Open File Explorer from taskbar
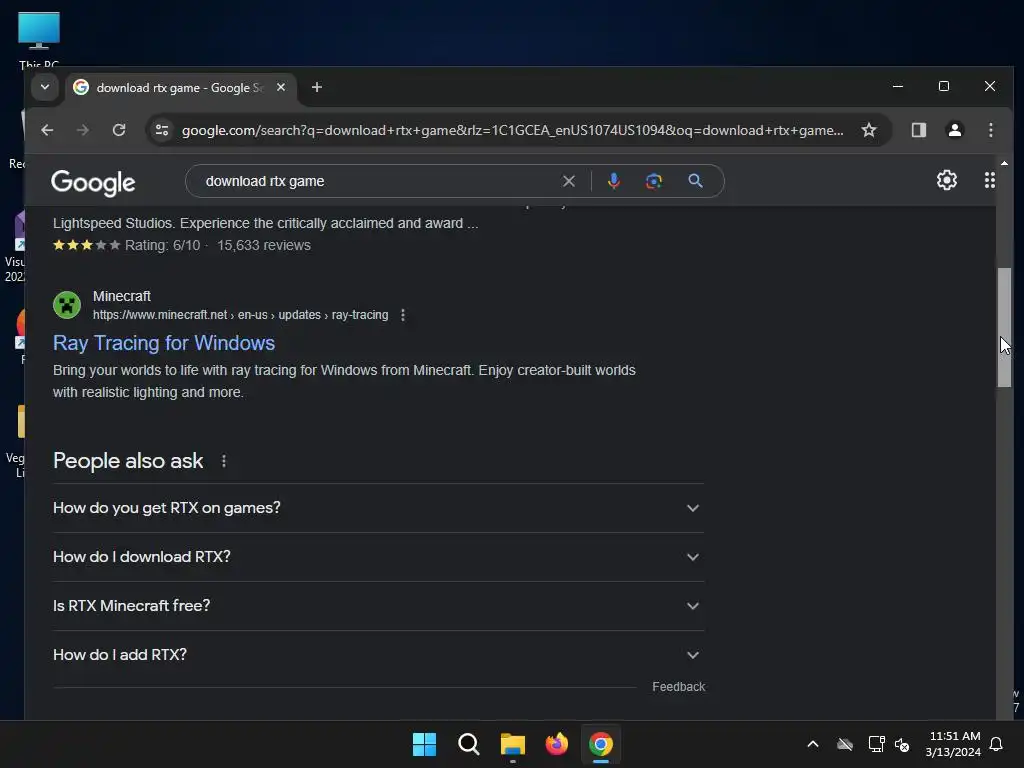The height and width of the screenshot is (768, 1024). tap(513, 744)
